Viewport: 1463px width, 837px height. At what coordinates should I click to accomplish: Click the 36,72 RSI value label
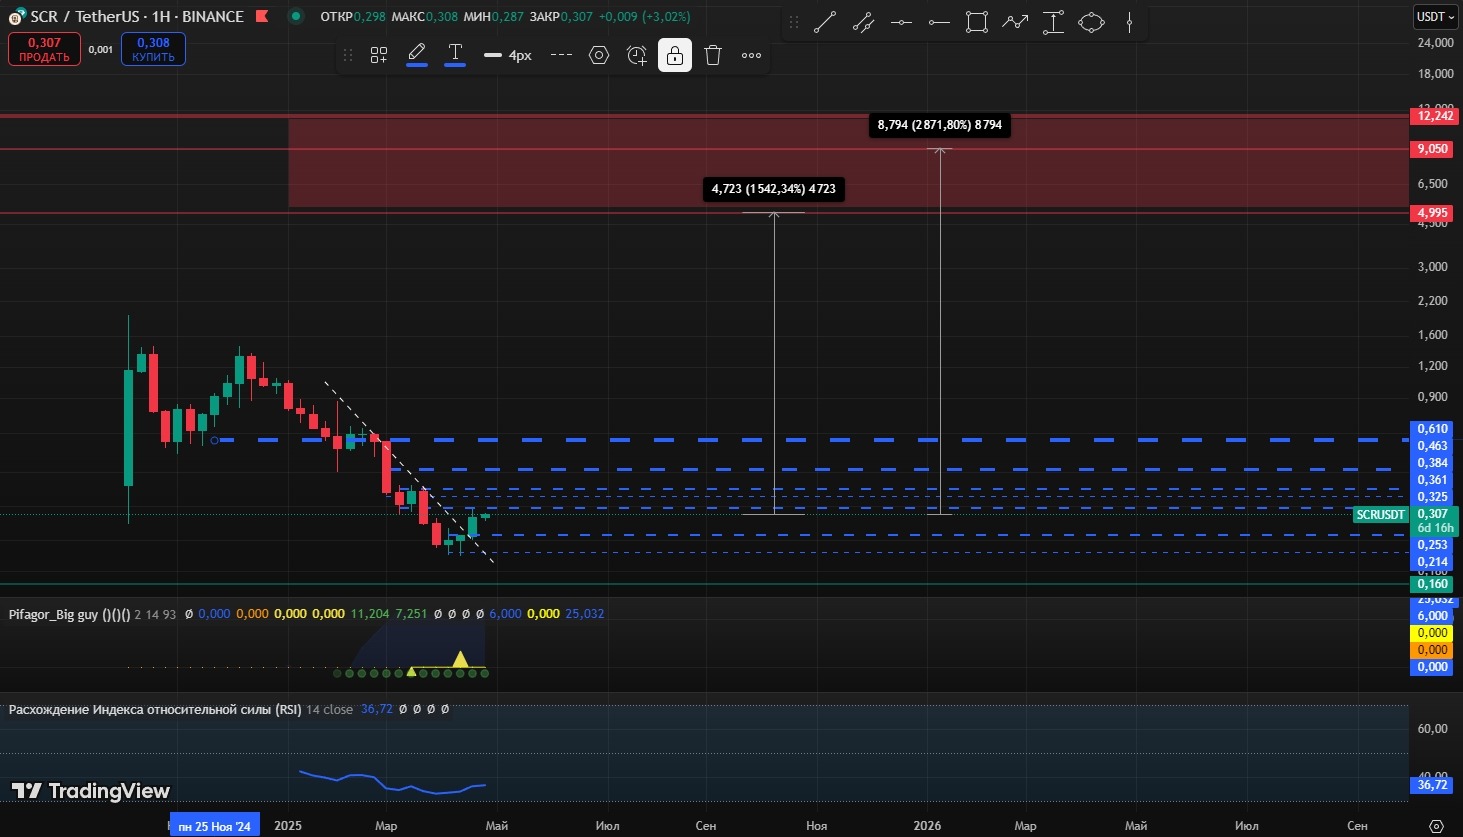click(1432, 785)
